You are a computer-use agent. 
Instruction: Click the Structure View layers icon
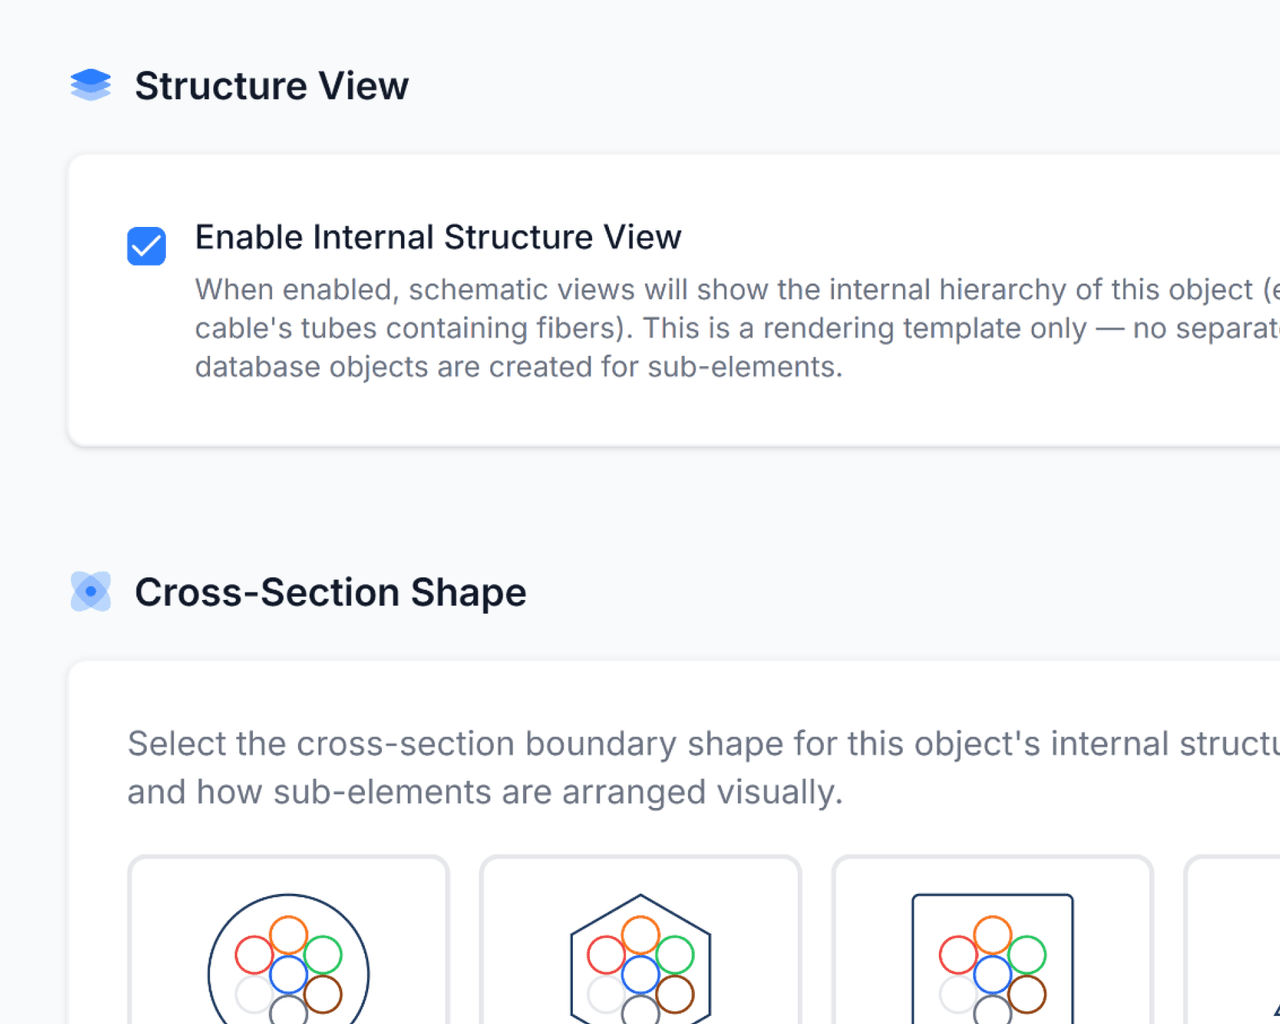tap(91, 85)
